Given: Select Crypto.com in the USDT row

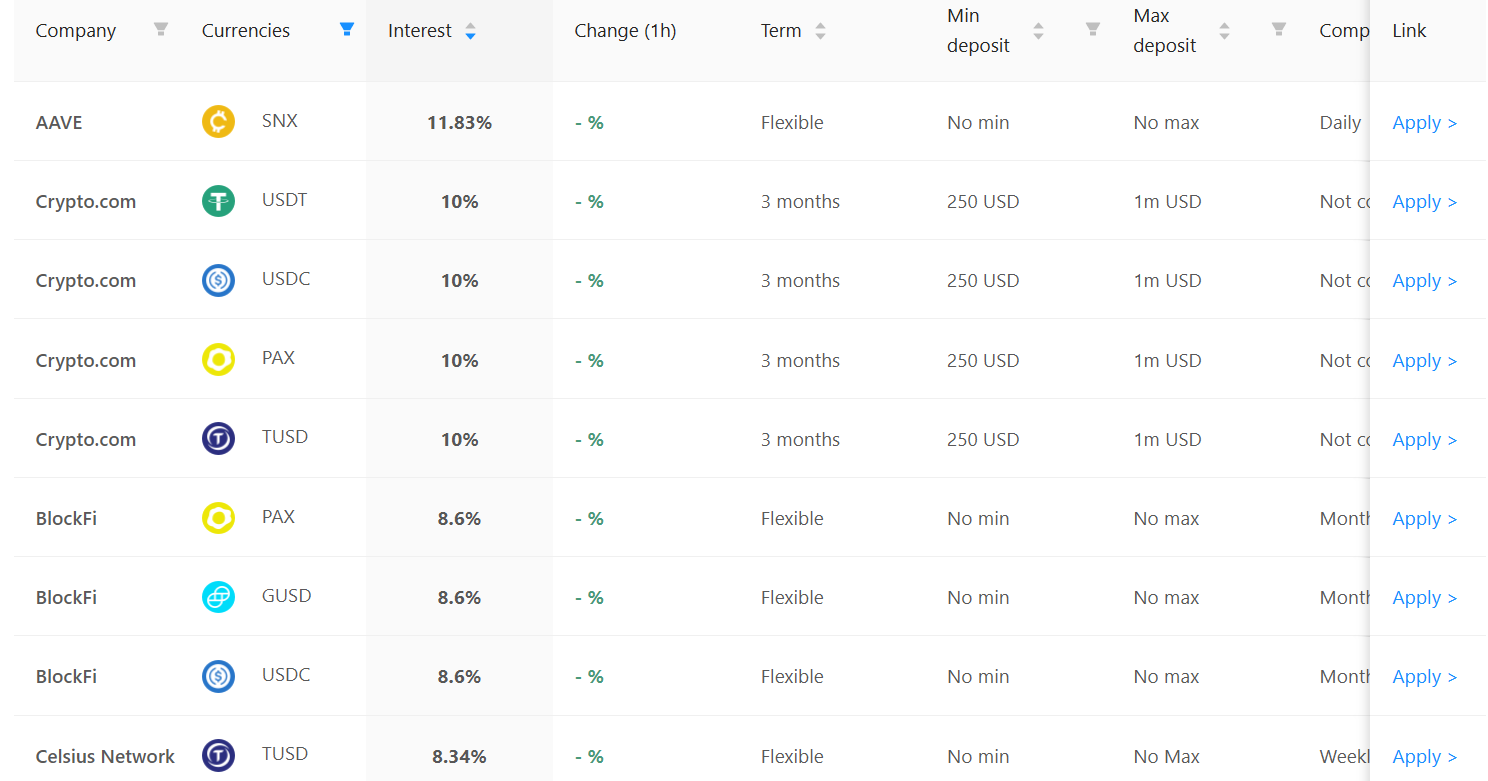Looking at the screenshot, I should point(86,202).
